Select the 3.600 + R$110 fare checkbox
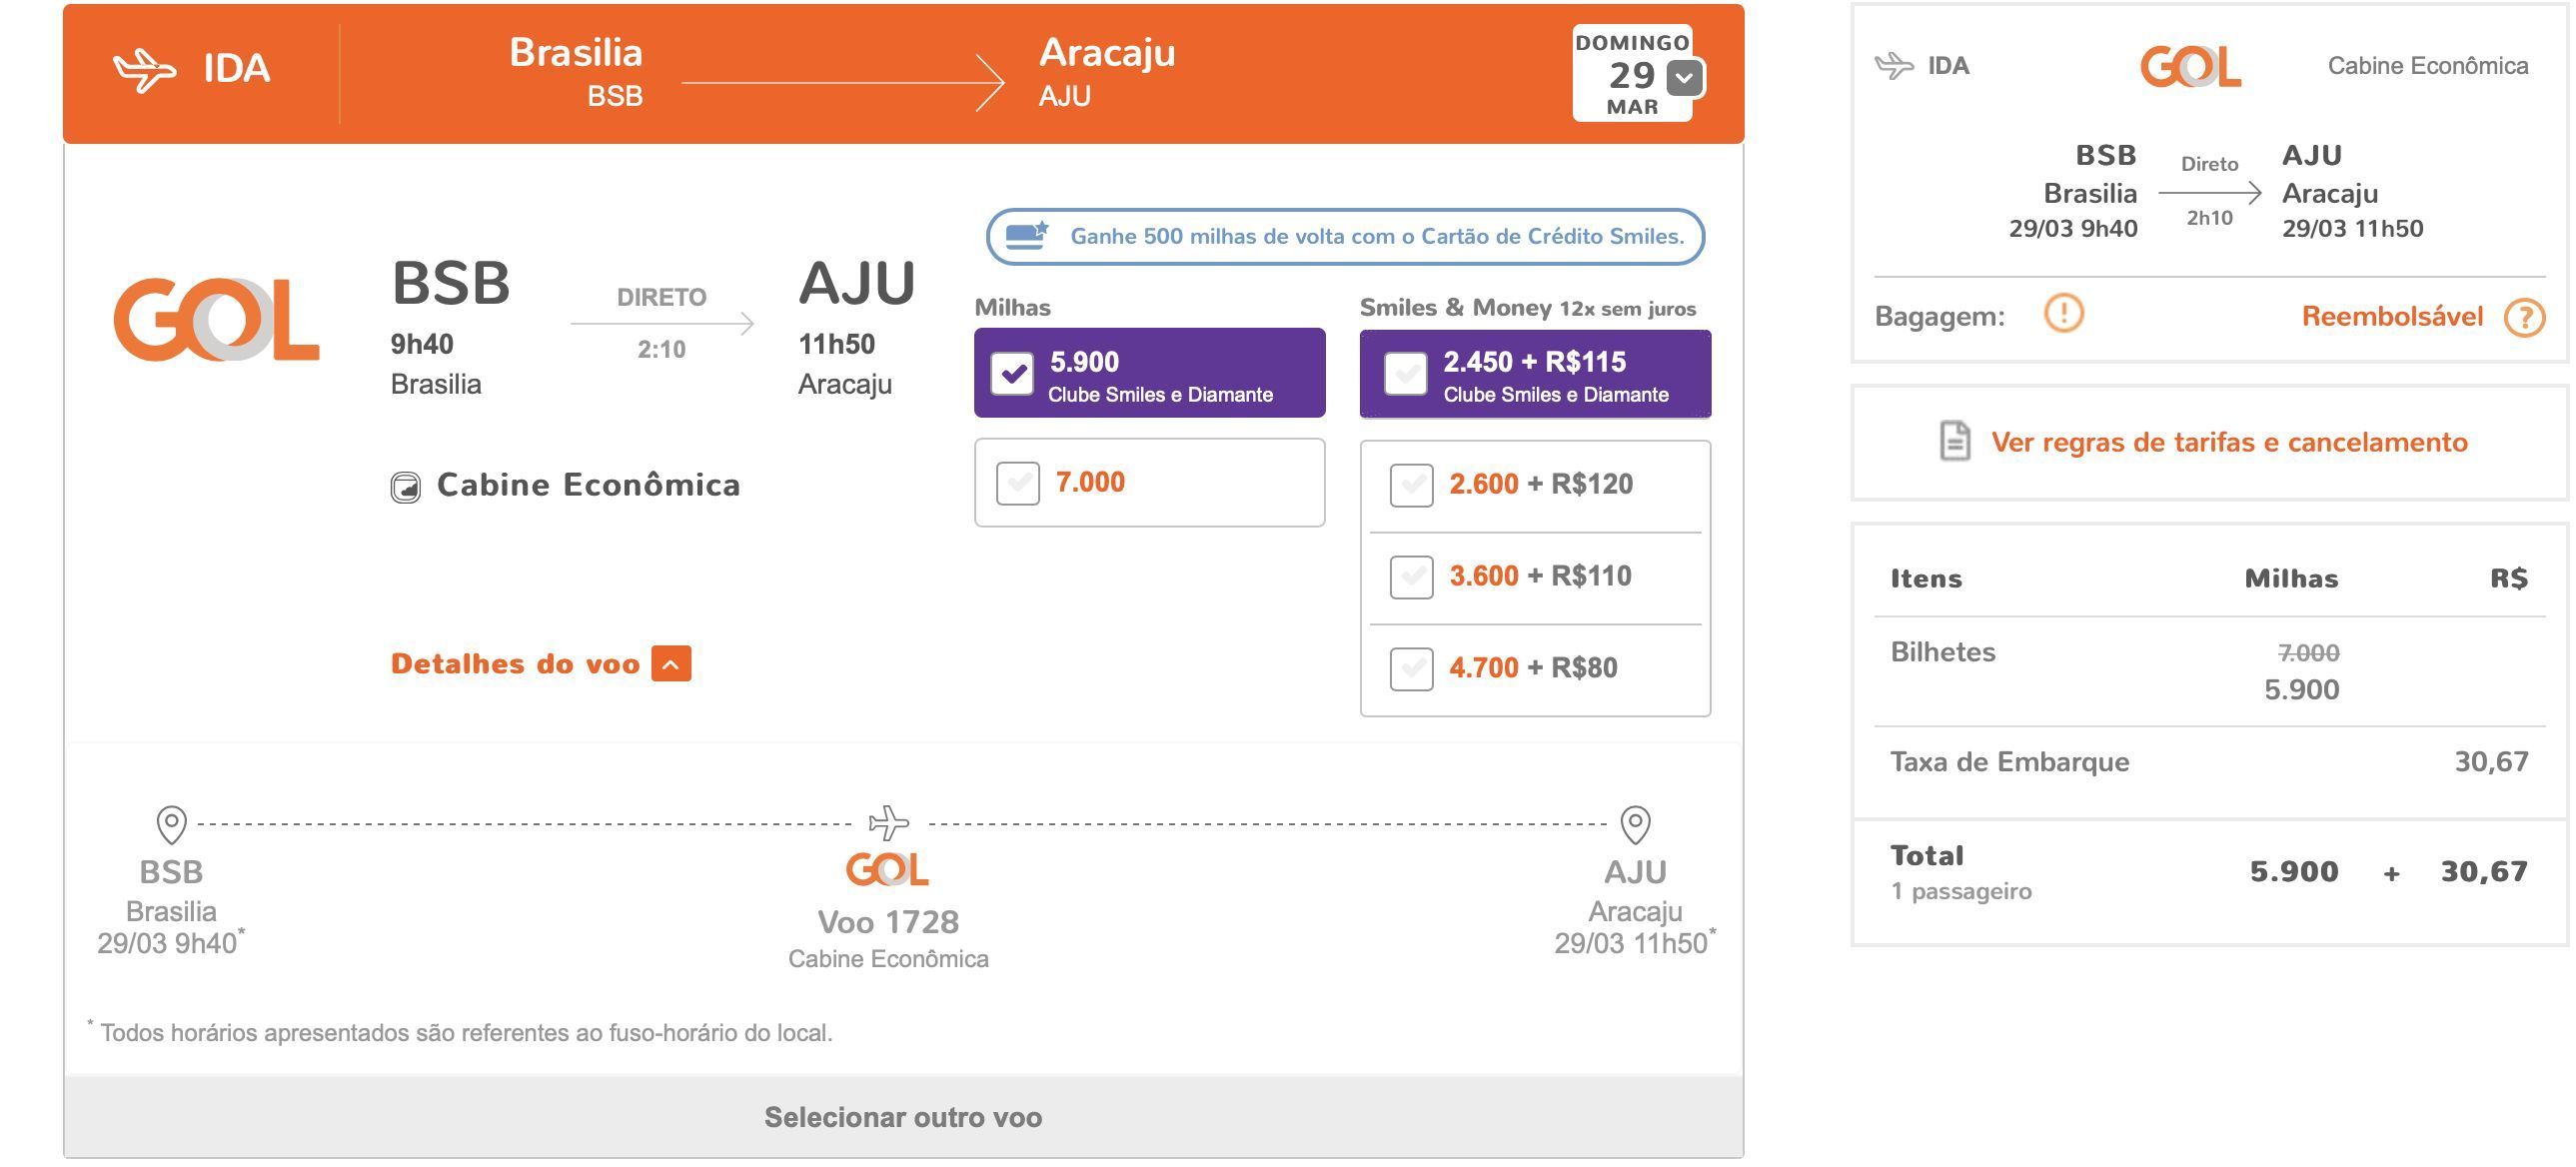Viewport: 2576px width, 1167px height. [x=1412, y=577]
